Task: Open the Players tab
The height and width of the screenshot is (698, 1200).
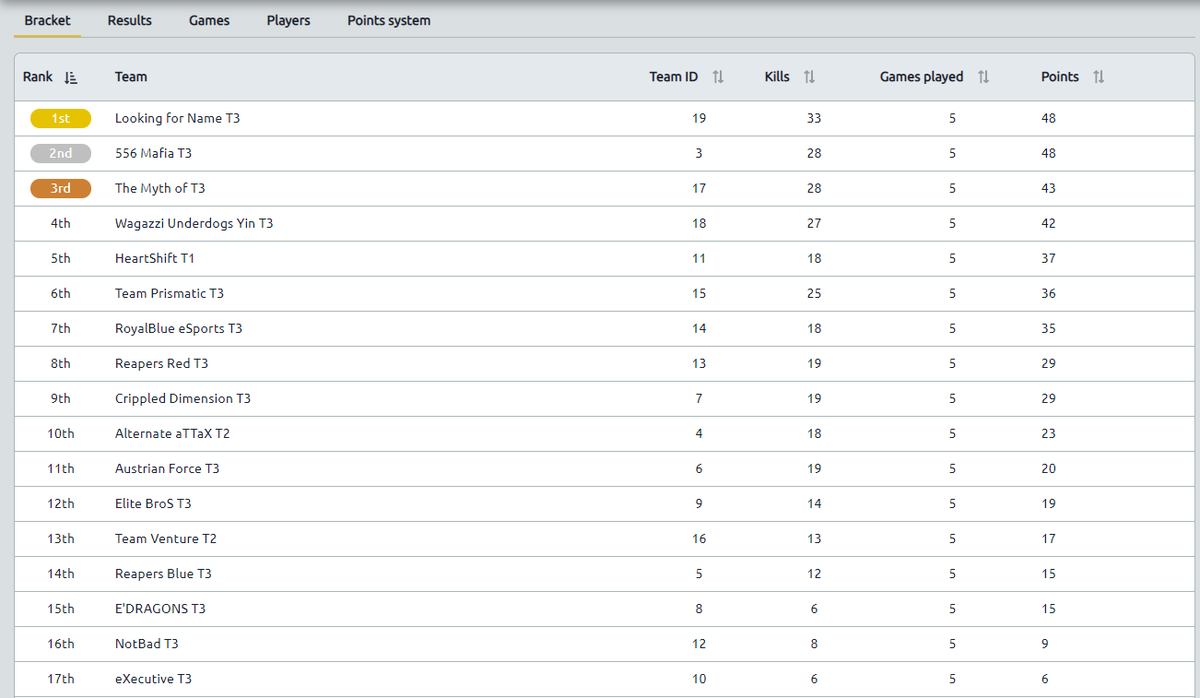Action: click(x=288, y=20)
